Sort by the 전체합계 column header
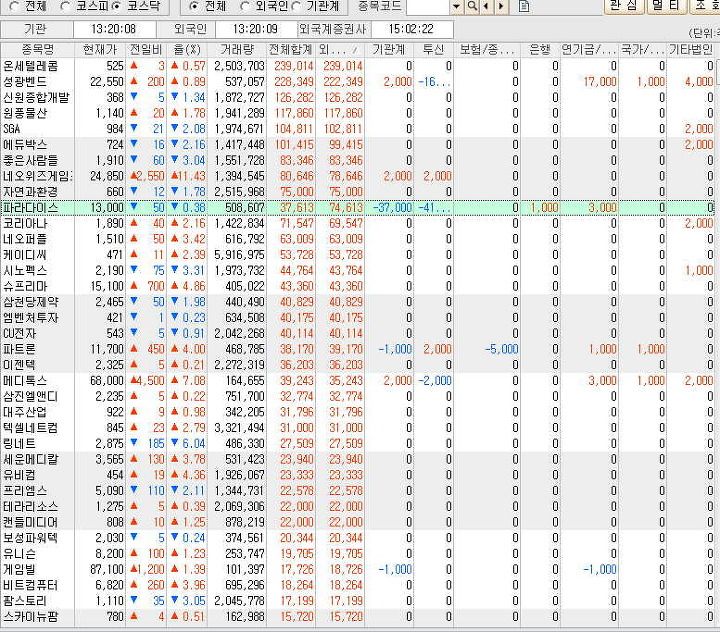 [x=291, y=50]
